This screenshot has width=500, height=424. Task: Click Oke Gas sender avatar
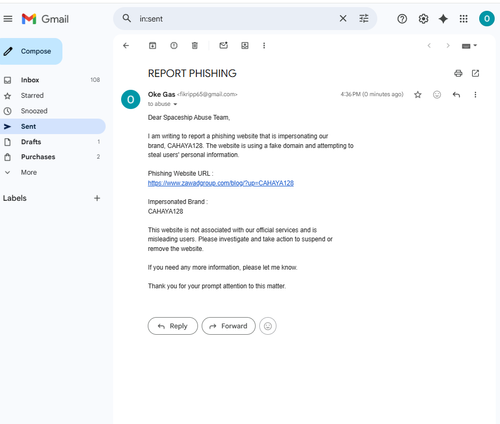[x=131, y=99]
